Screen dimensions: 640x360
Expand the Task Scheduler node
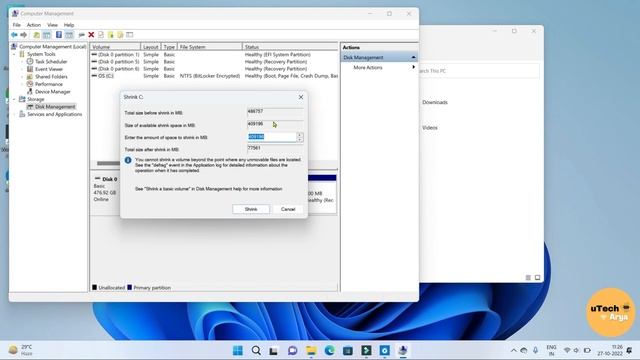point(22,62)
